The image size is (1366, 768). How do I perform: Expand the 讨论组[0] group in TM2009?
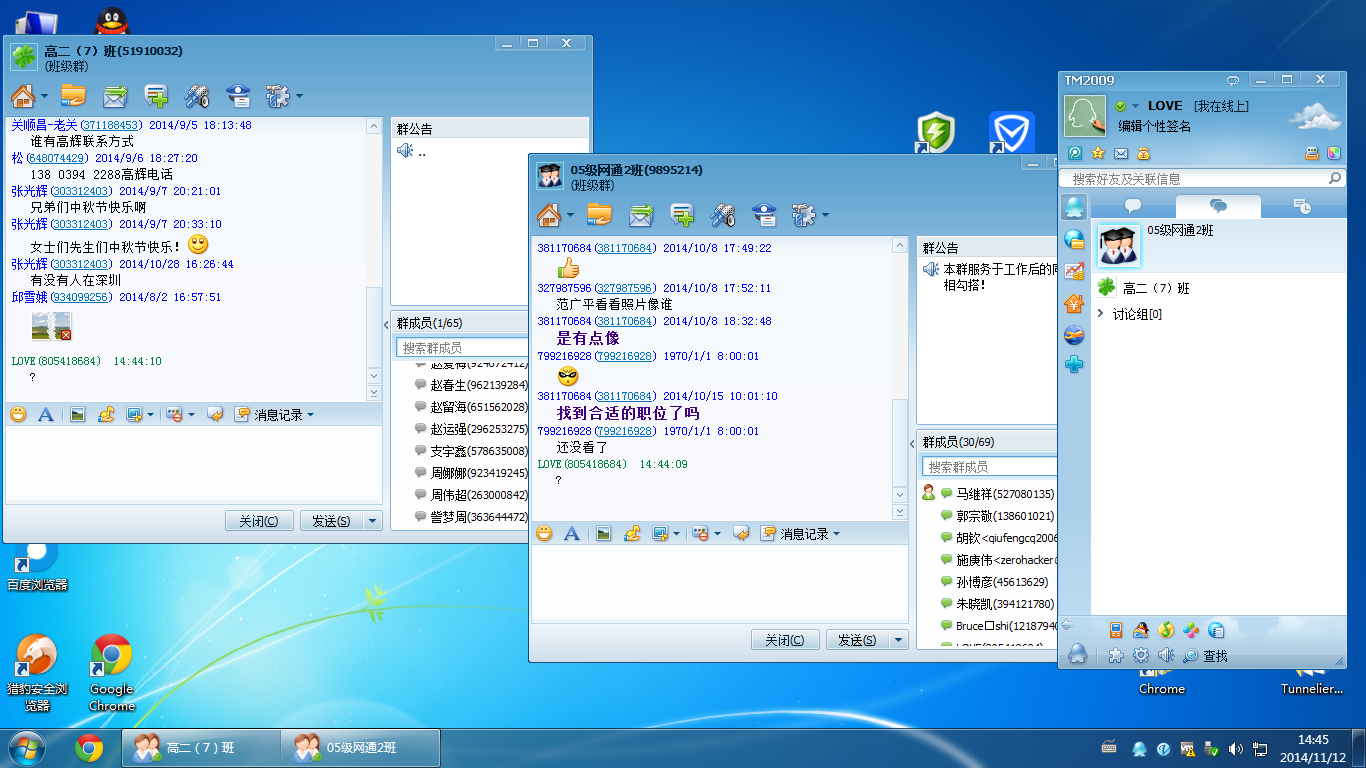point(1101,314)
